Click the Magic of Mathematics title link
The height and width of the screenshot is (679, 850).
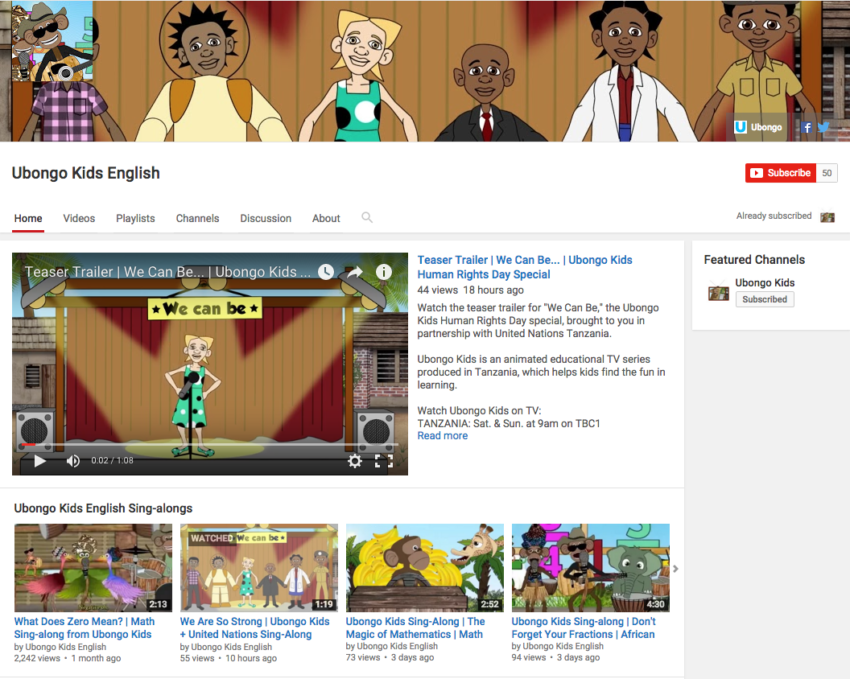point(415,628)
